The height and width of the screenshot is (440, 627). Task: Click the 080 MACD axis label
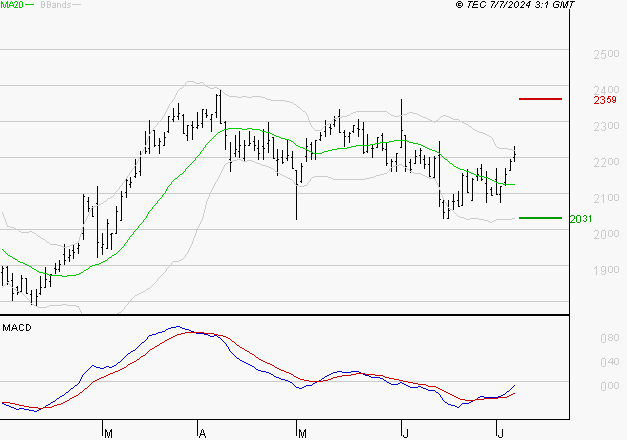click(610, 338)
